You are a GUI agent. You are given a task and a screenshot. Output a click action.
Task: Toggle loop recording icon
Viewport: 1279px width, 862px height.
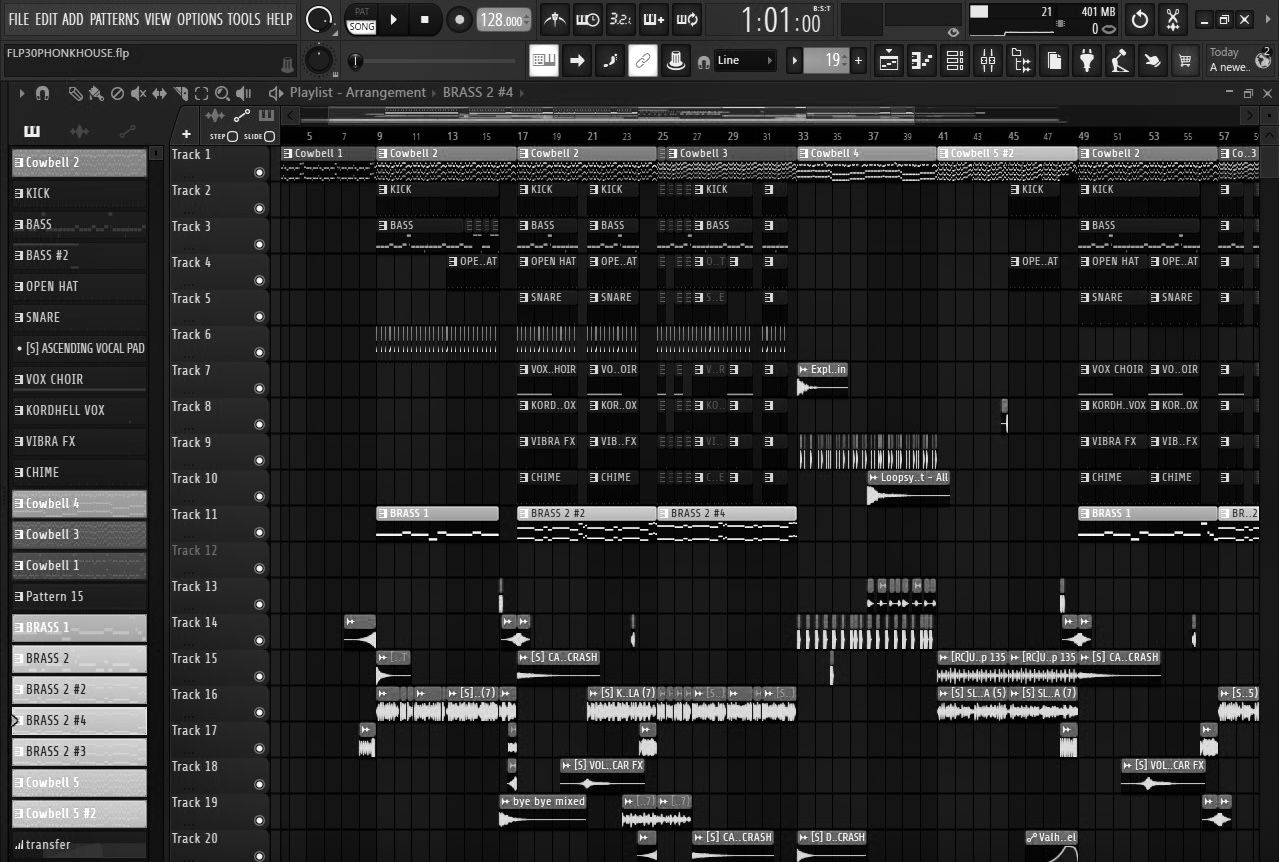point(686,19)
